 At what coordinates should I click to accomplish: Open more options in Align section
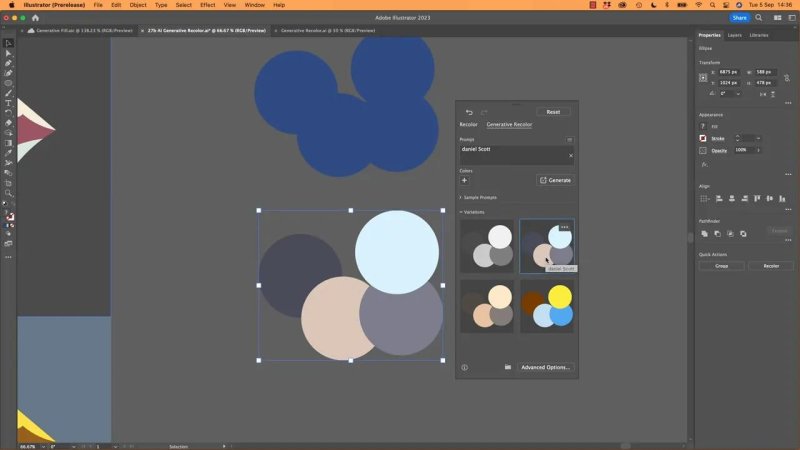[788, 210]
